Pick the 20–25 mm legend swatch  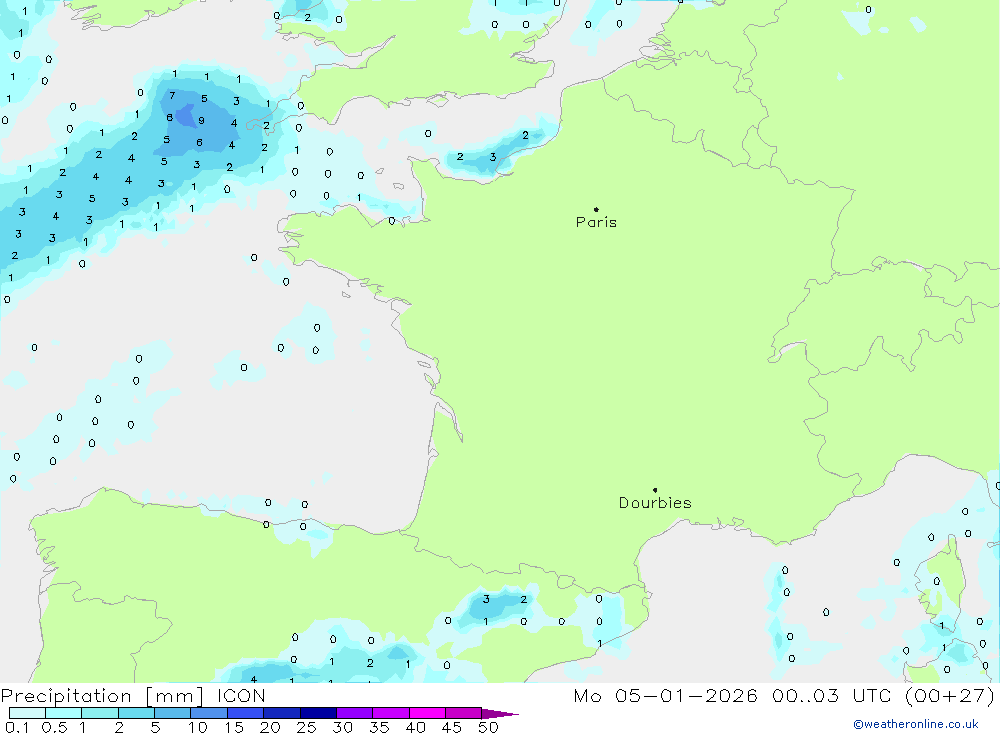pos(281,713)
